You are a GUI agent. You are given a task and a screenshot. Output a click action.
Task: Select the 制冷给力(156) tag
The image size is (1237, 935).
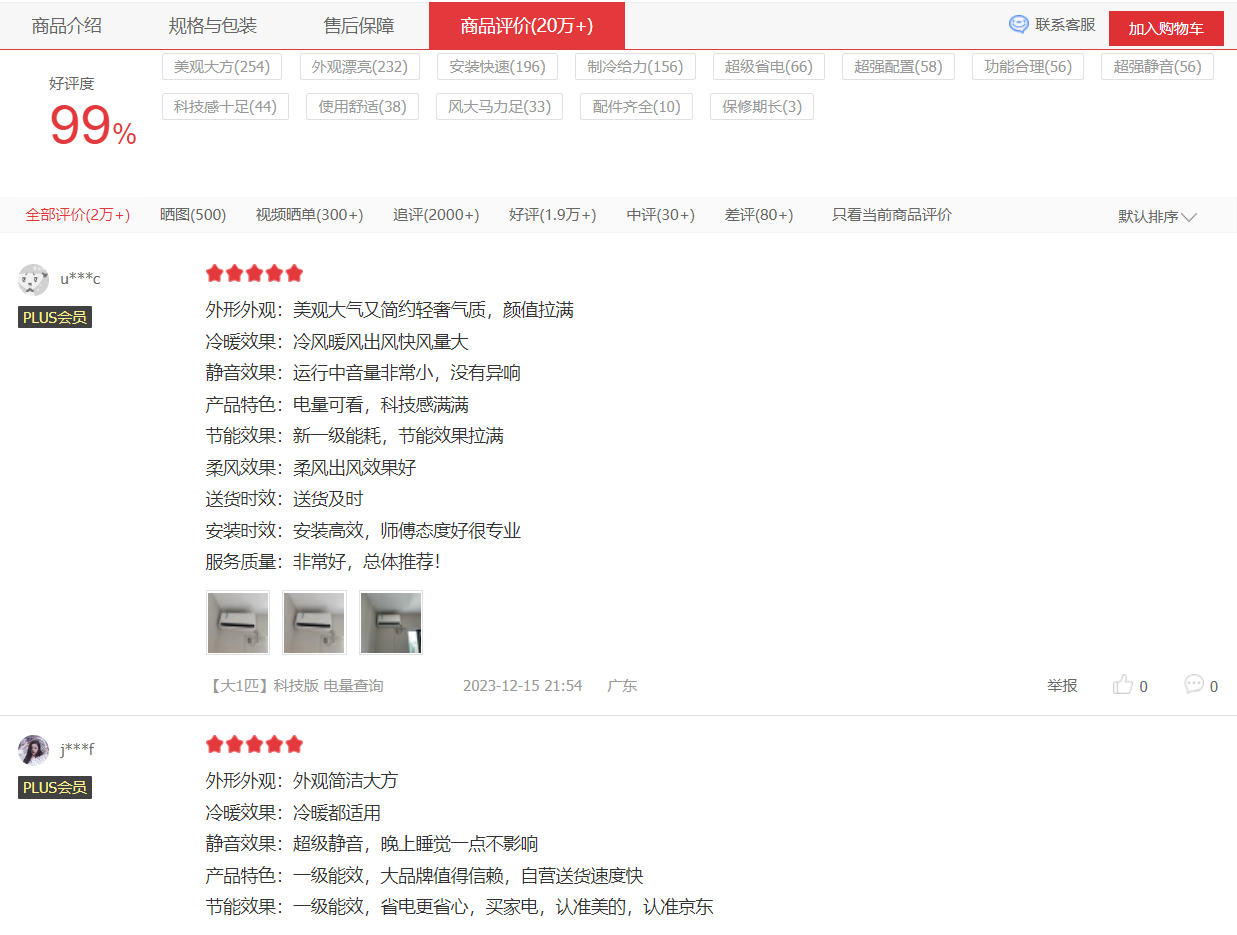tap(635, 67)
